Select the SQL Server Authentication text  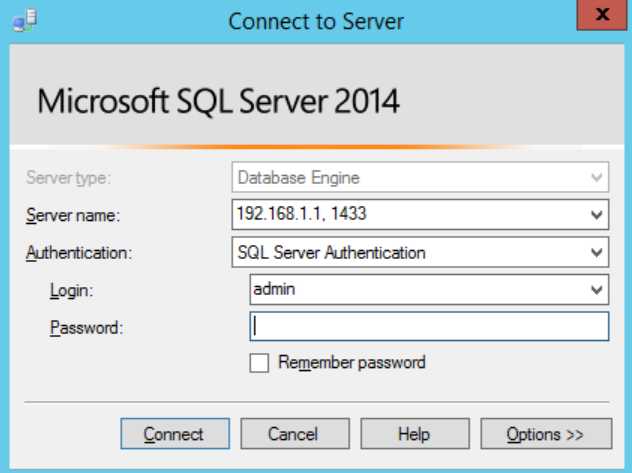pos(331,252)
